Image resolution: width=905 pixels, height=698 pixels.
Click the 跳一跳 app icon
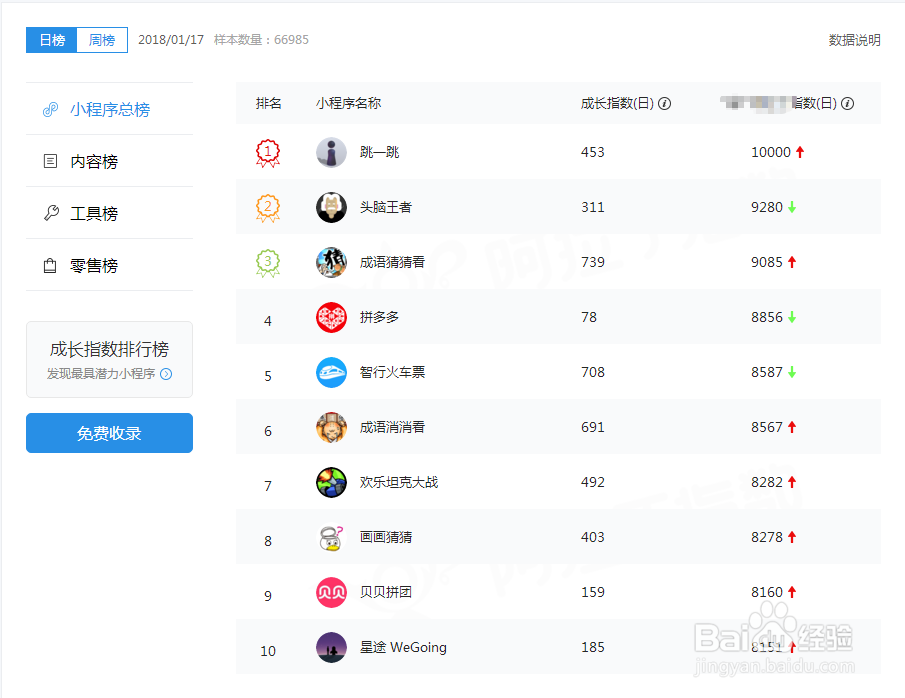331,152
